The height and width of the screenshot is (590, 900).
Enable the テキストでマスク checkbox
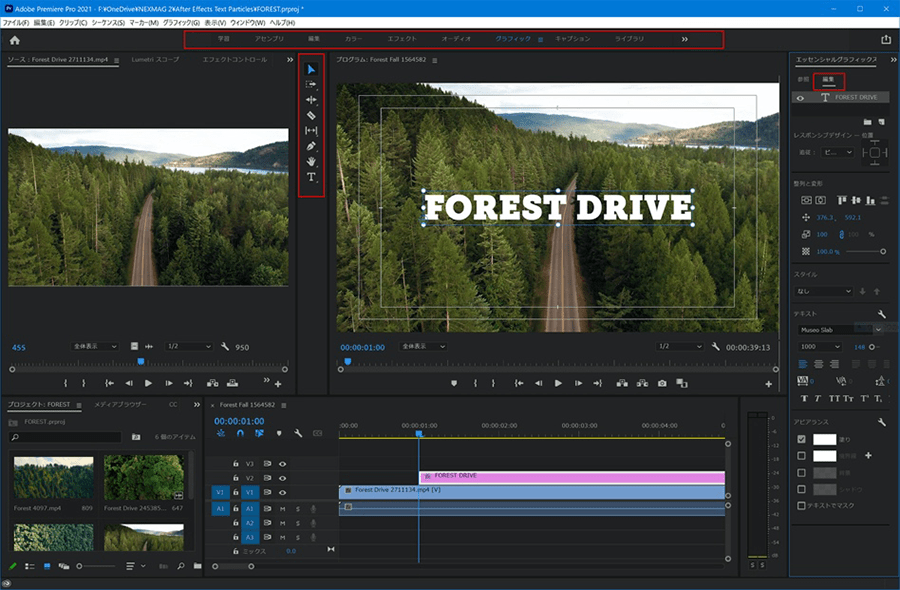(x=801, y=506)
